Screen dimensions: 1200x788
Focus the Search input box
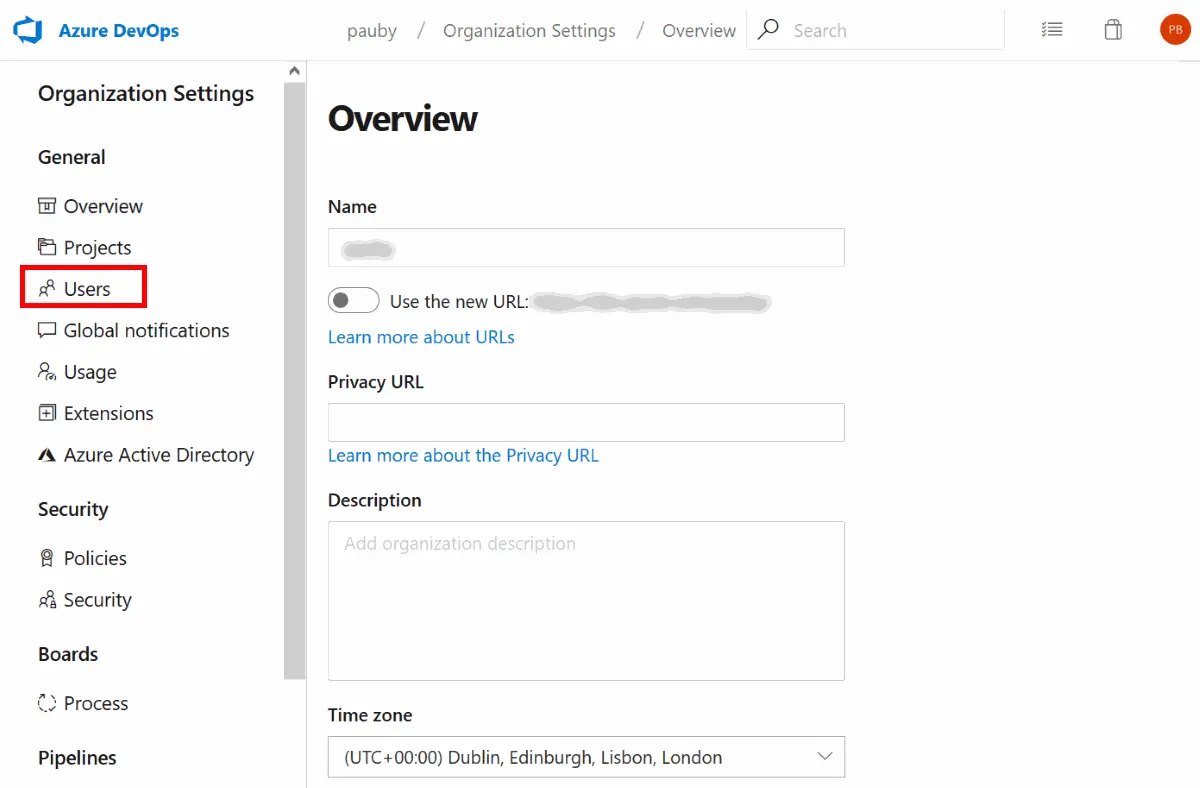click(x=875, y=30)
